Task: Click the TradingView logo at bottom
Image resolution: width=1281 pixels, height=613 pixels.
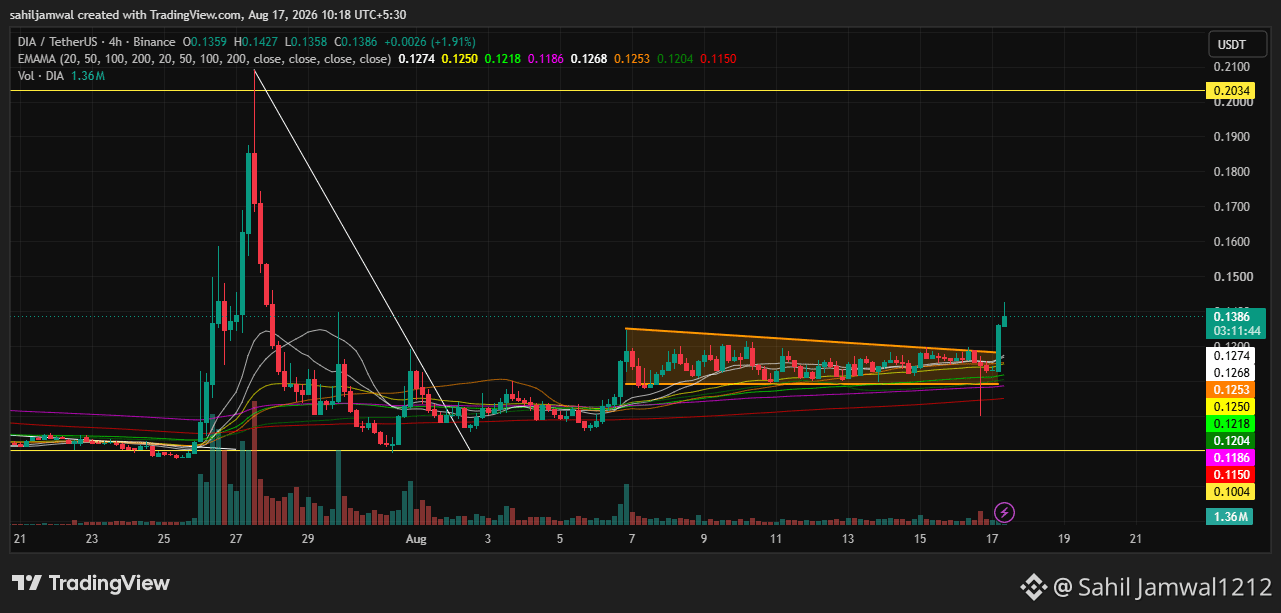Action: point(91,583)
